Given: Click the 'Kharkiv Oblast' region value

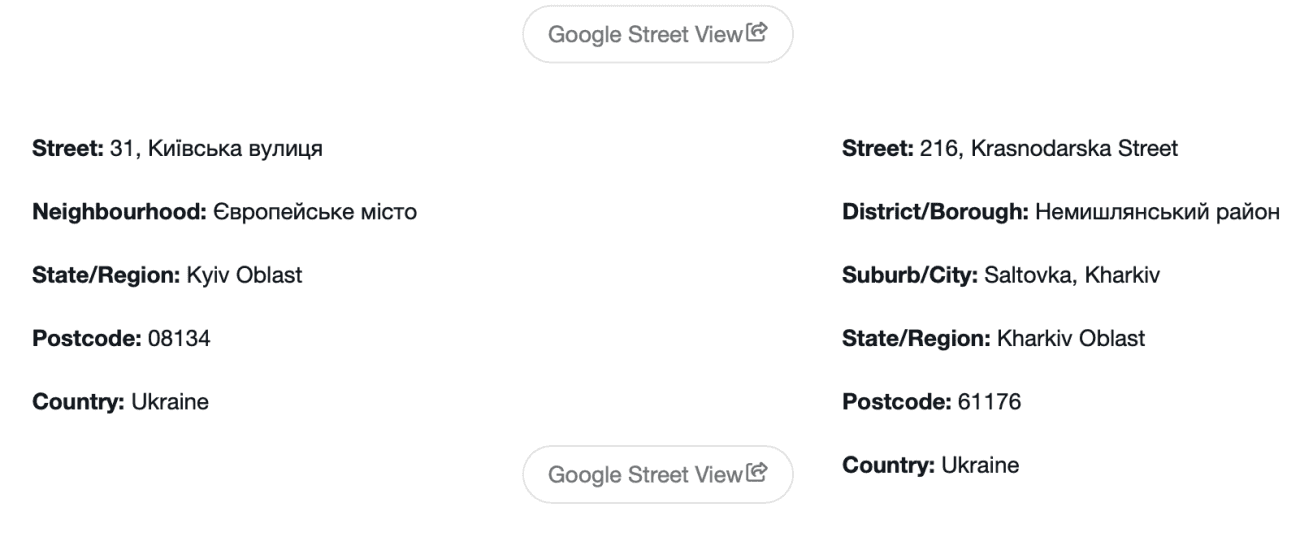Looking at the screenshot, I should pos(1069,339).
